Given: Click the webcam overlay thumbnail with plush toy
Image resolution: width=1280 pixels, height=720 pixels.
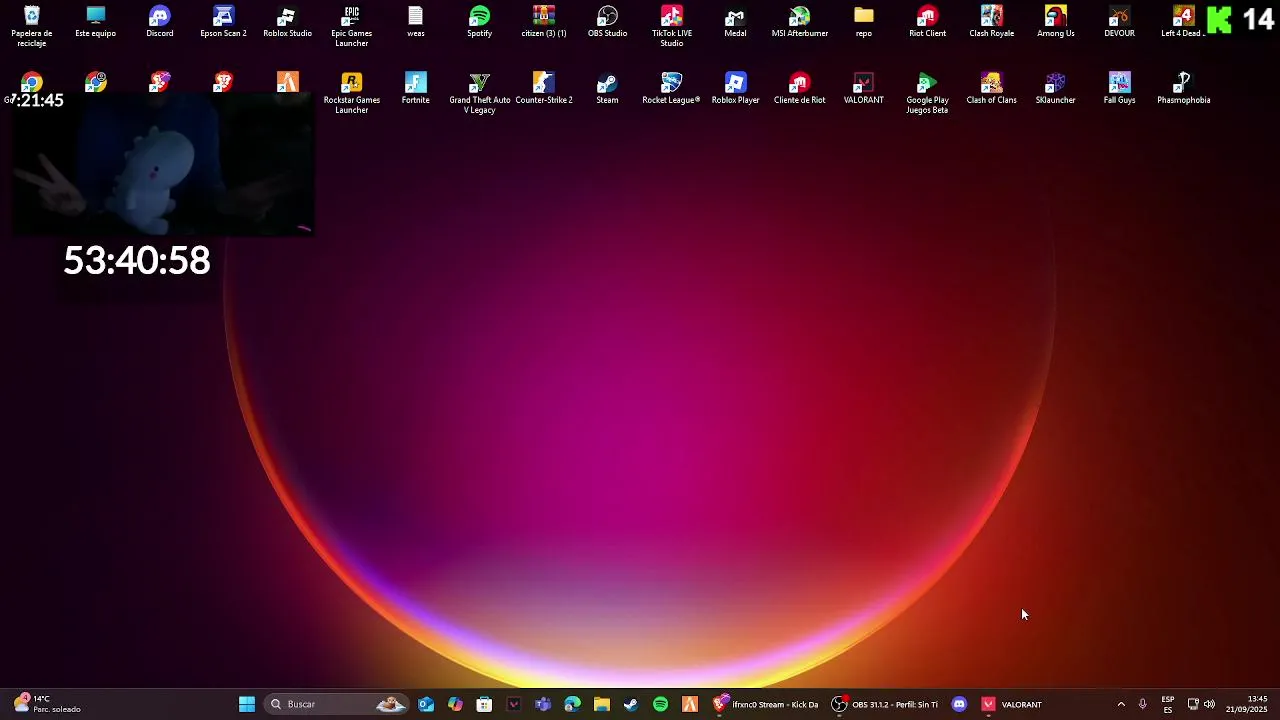Looking at the screenshot, I should [x=162, y=165].
